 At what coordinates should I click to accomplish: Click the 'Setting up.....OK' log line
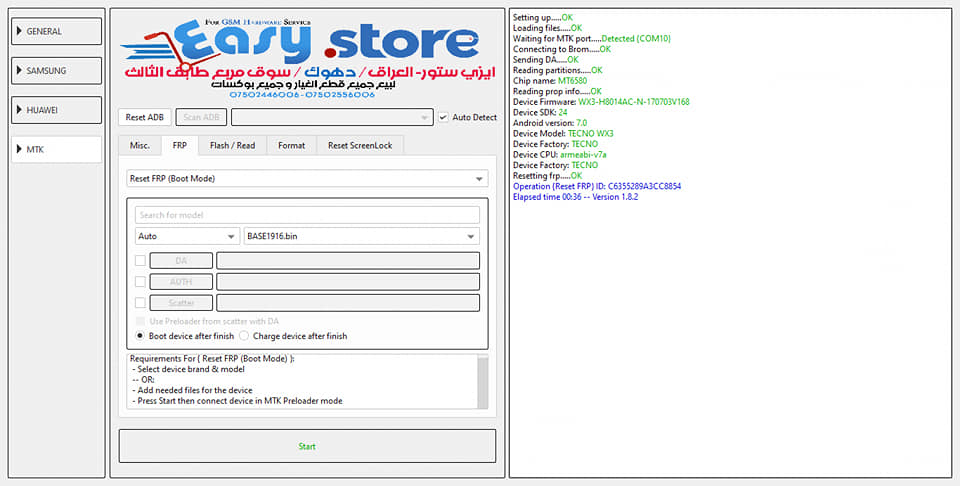542,17
